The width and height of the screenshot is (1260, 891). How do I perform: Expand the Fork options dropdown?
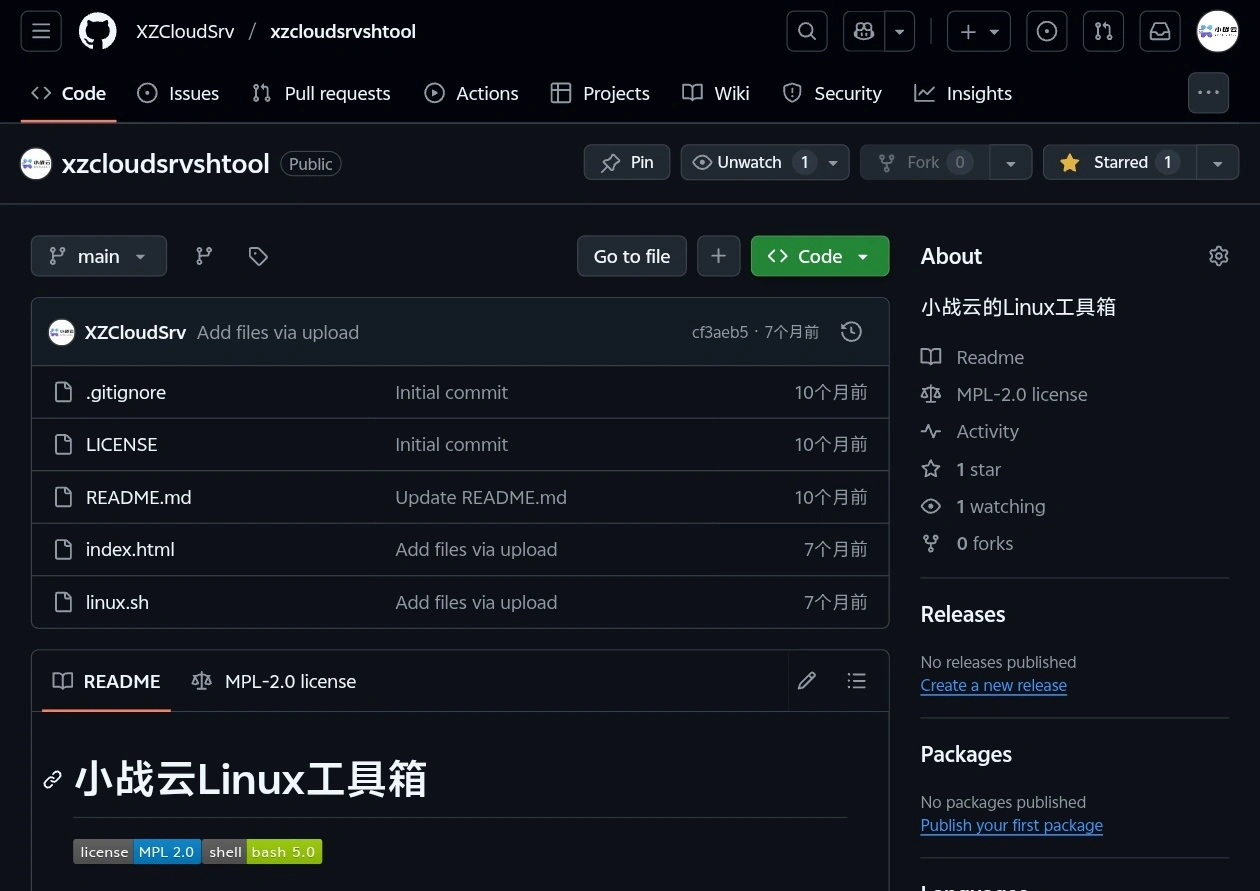[x=1010, y=162]
